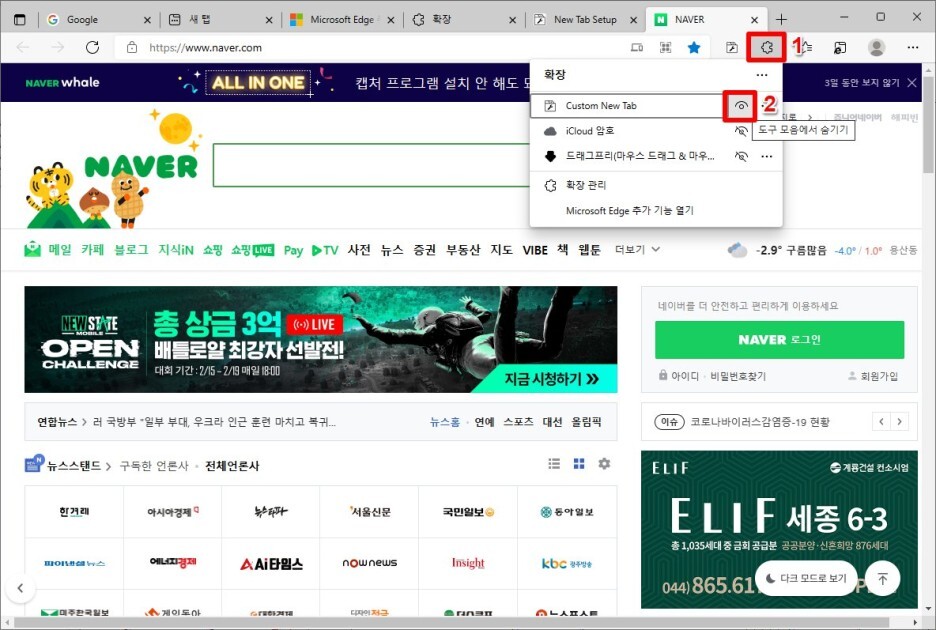This screenshot has height=630, width=936.
Task: Open the Extensions puzzle icon
Action: coord(767,47)
